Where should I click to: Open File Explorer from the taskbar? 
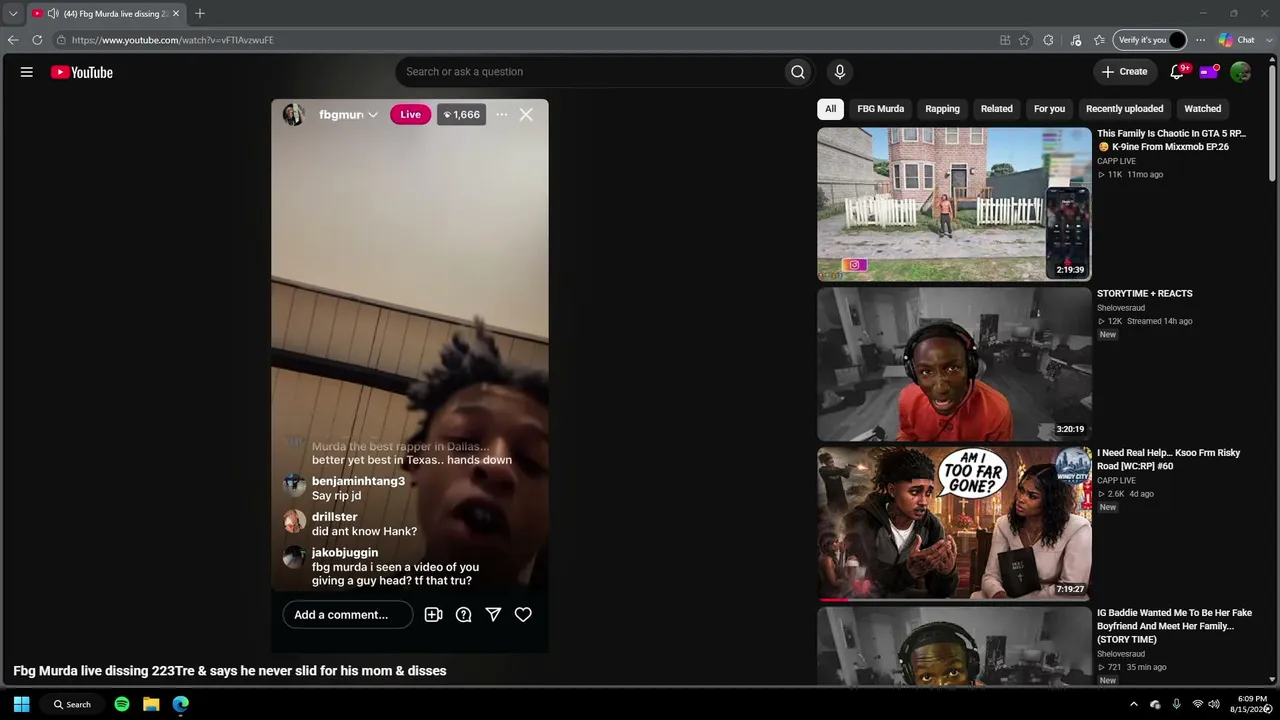(151, 704)
